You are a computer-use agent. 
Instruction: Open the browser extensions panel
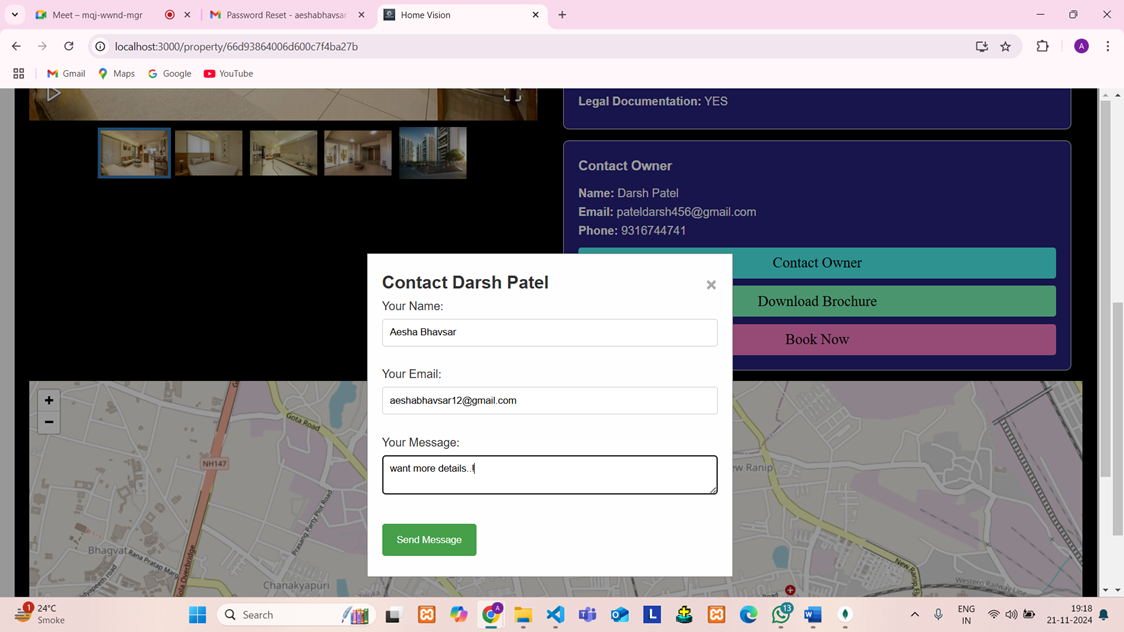pos(1041,46)
